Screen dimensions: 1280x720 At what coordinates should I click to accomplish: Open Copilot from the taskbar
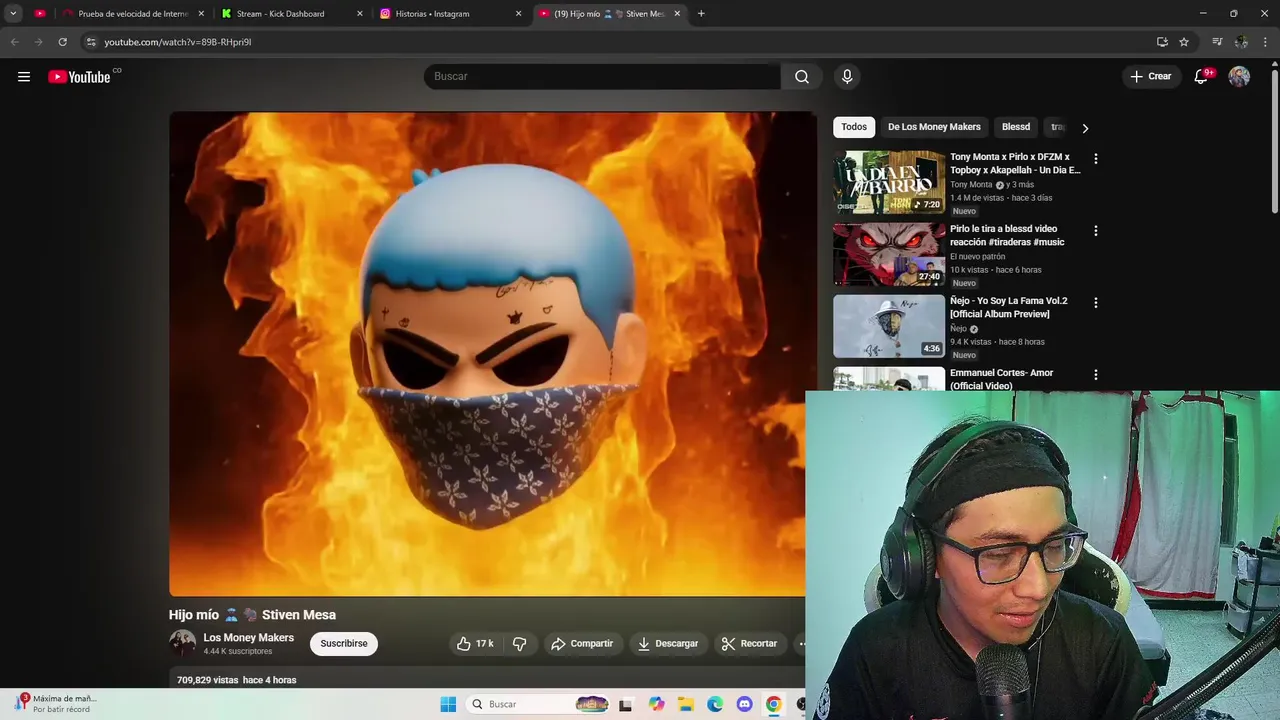[656, 705]
